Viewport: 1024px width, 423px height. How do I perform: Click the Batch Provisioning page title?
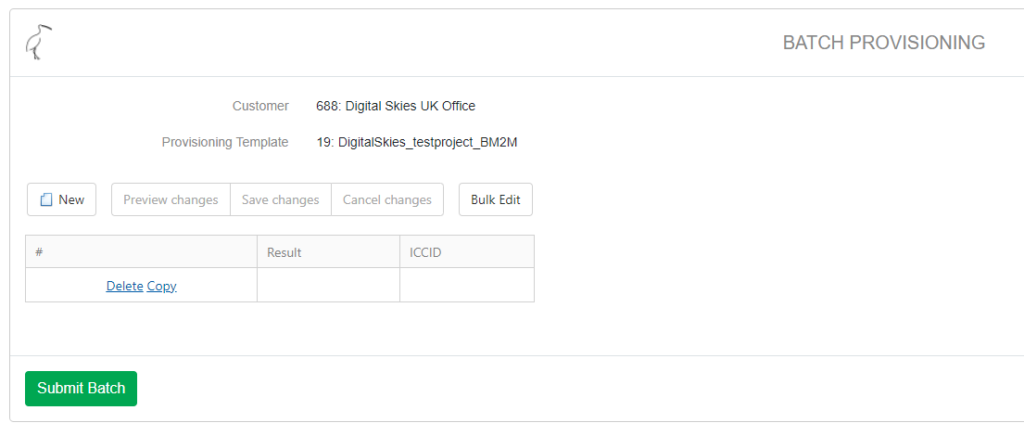click(x=883, y=43)
